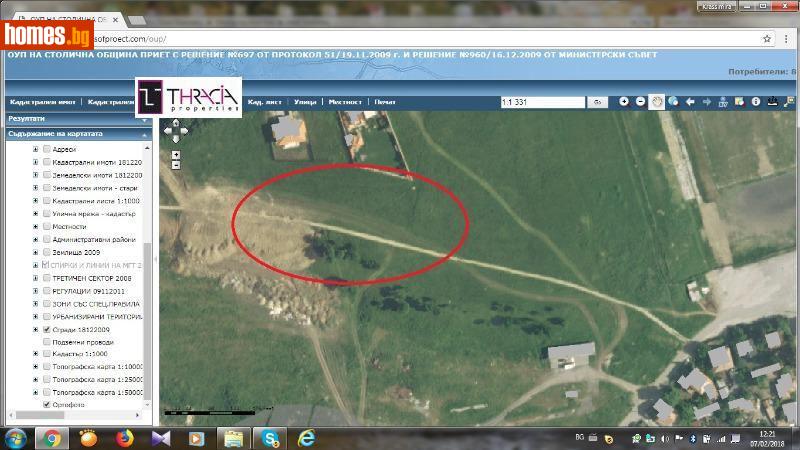Click the side panel collapse handle

tap(156, 259)
